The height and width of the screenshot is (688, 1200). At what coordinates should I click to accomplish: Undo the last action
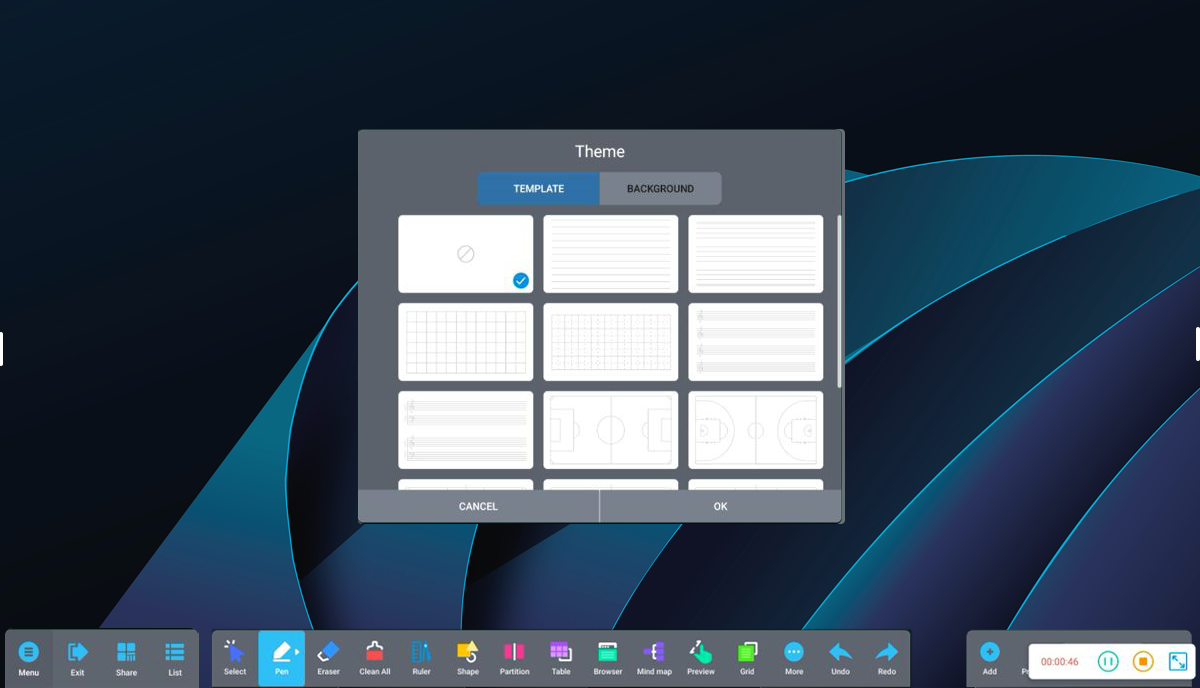840,656
